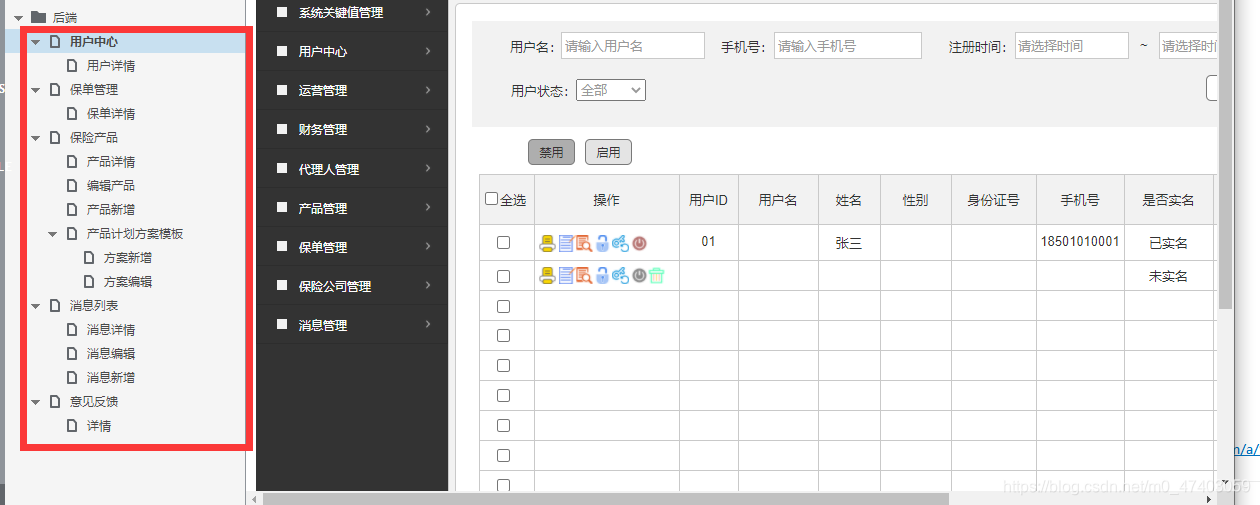The image size is (1260, 505).
Task: Collapse the 意见反馈 tree node arrow
Action: point(35,402)
